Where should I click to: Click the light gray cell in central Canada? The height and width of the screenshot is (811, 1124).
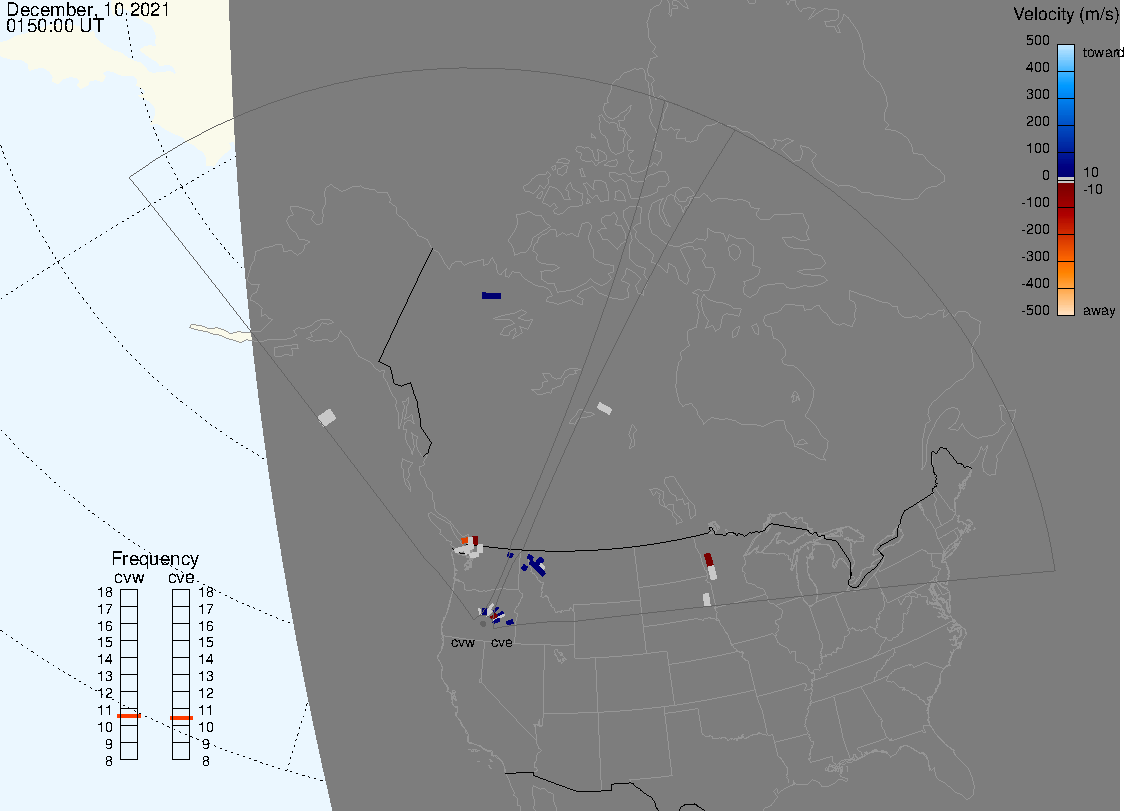click(604, 408)
